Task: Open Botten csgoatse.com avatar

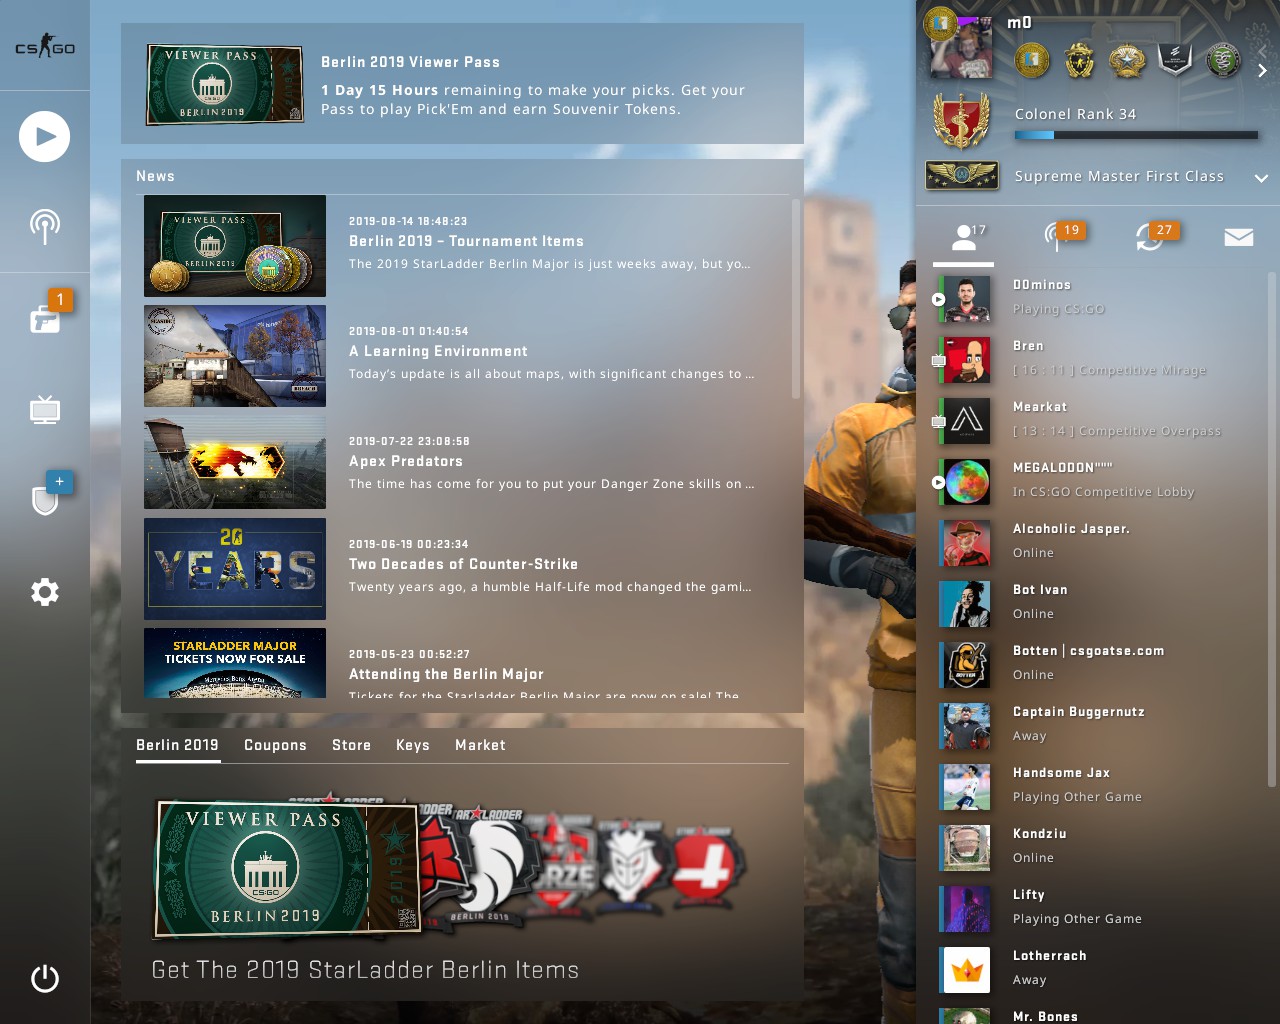Action: point(967,664)
